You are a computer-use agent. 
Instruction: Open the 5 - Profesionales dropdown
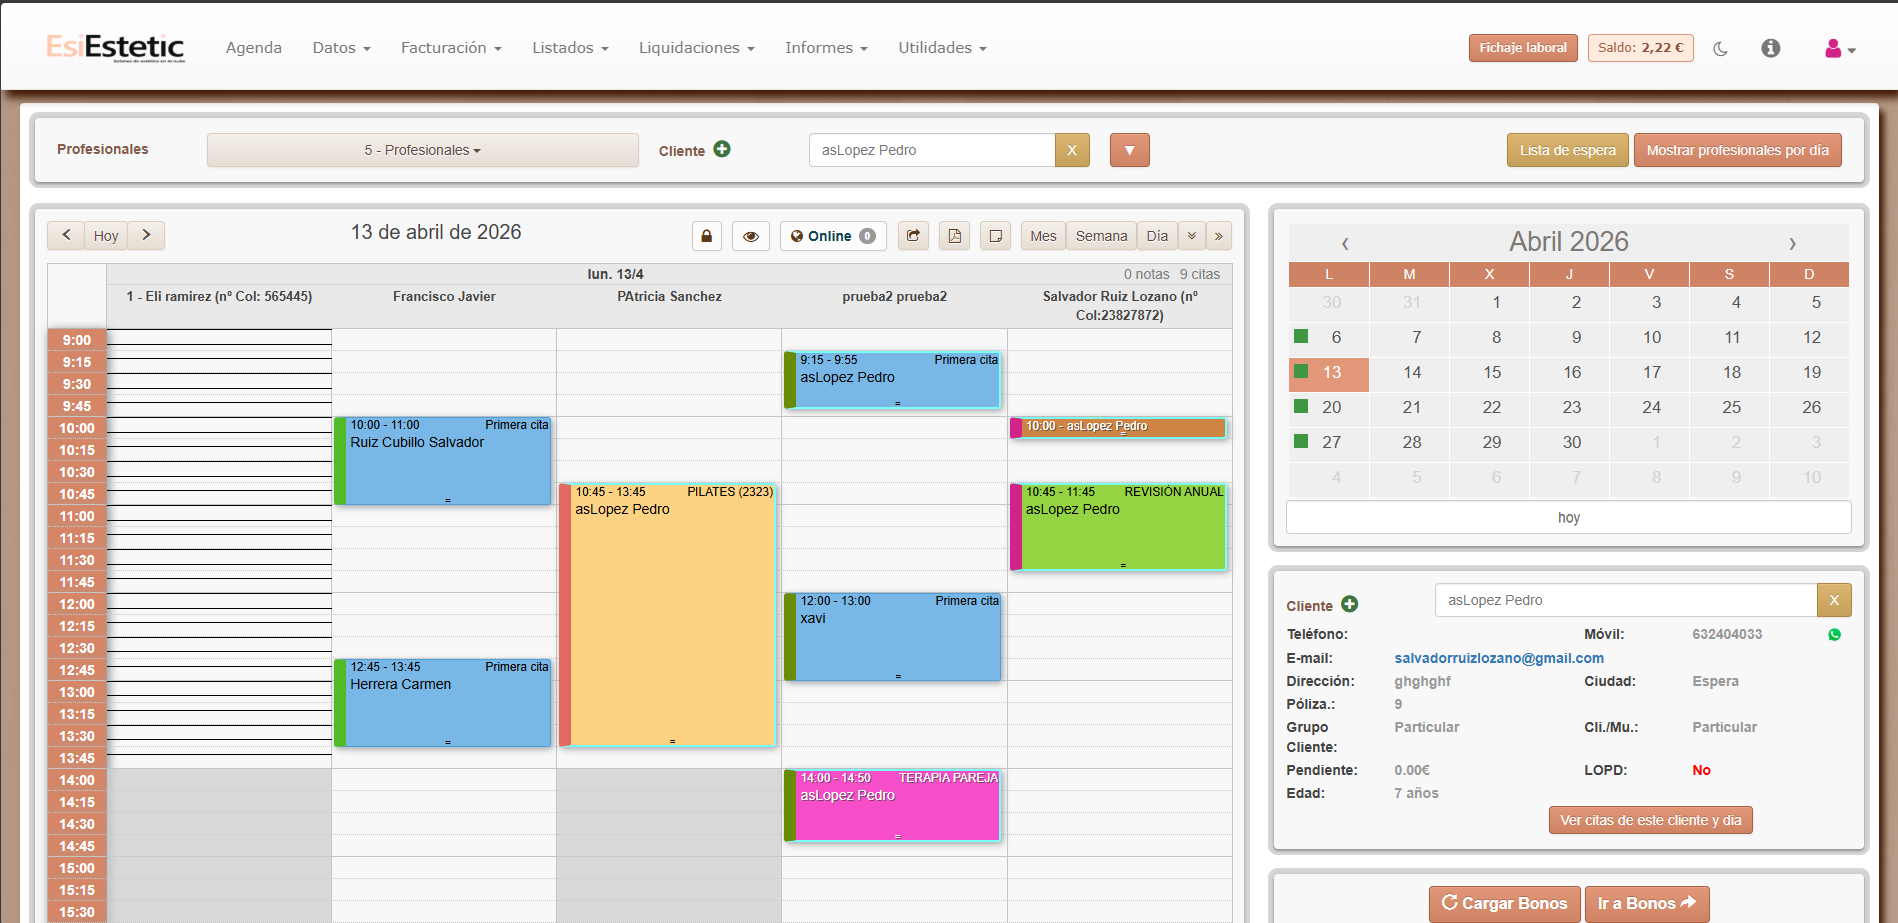pyautogui.click(x=422, y=150)
